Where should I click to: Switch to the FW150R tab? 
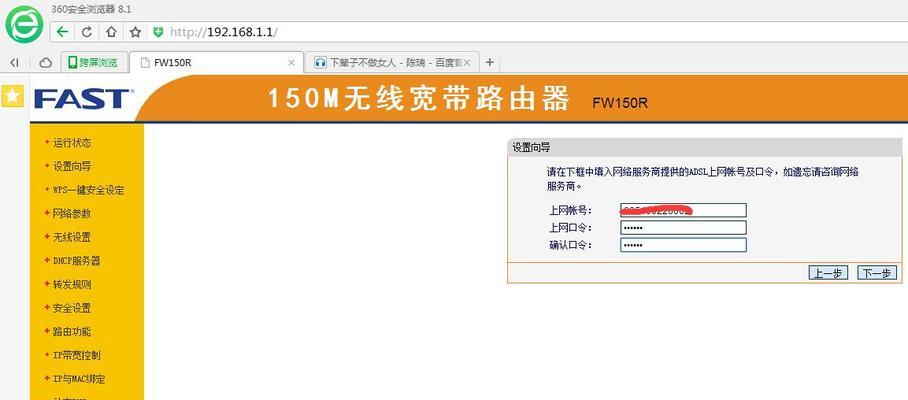(216, 63)
